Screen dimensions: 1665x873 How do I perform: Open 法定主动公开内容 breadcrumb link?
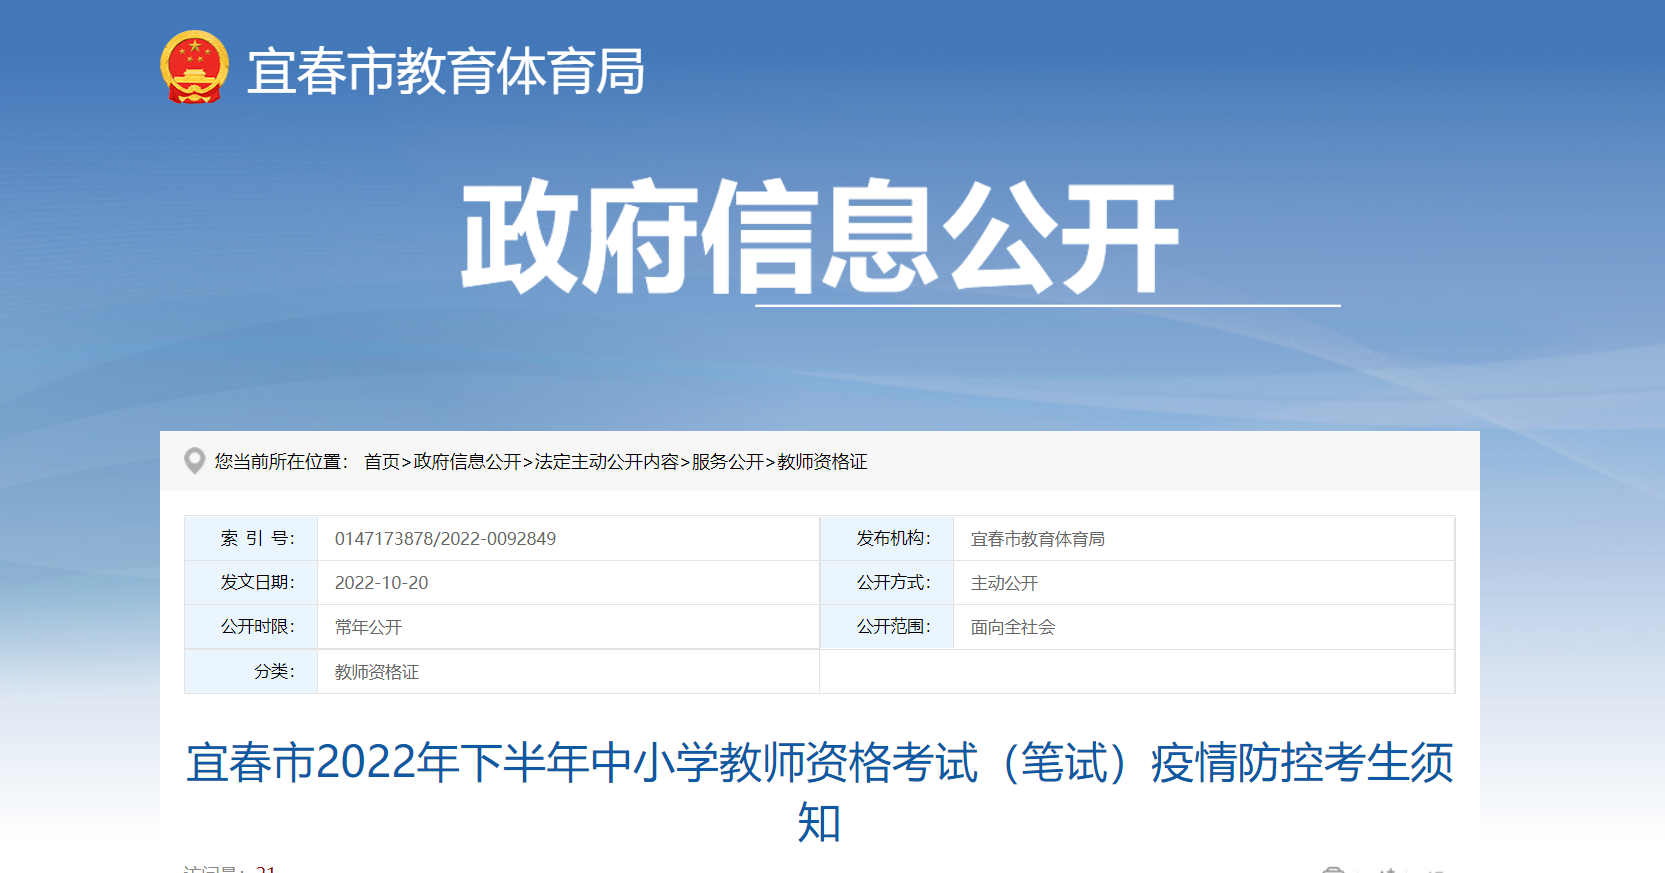coord(607,462)
